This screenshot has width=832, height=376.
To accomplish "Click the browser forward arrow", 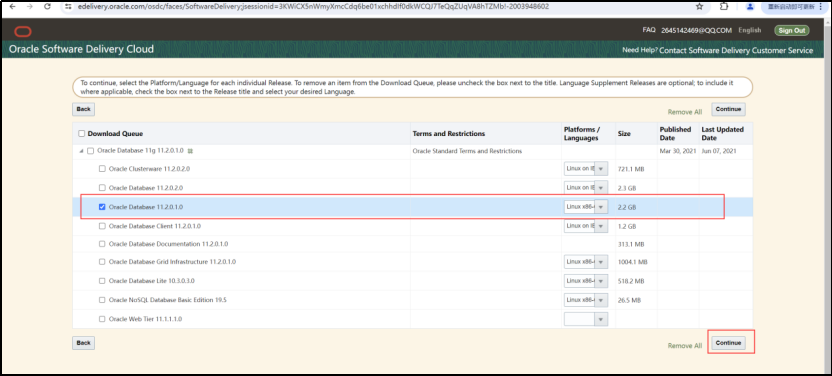I will (x=29, y=7).
